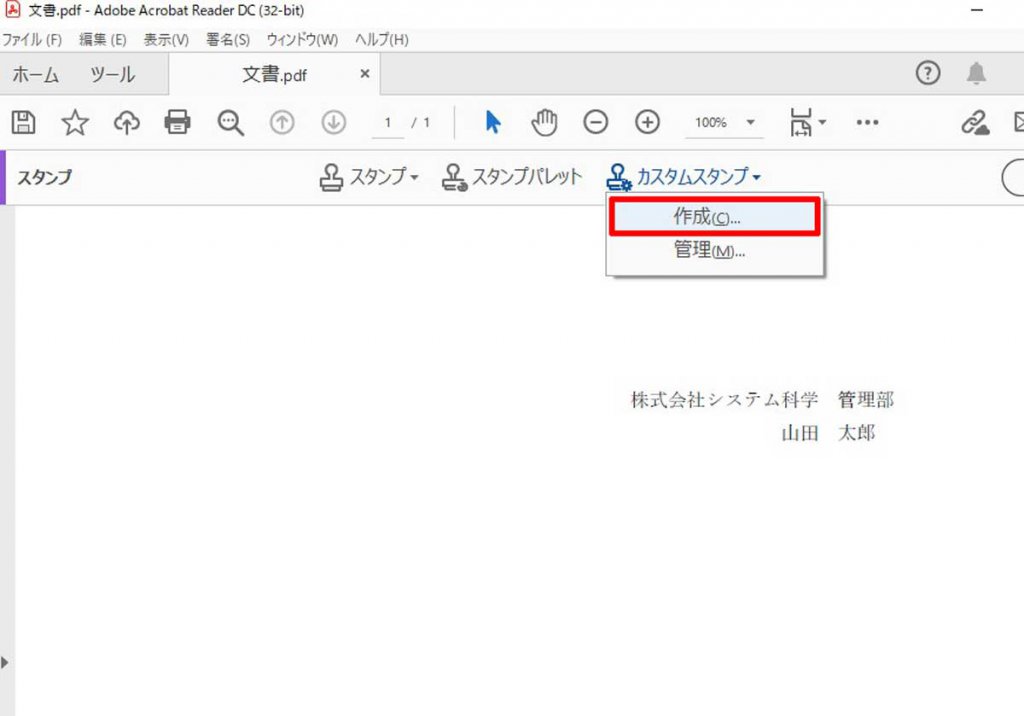Image resolution: width=1024 pixels, height=716 pixels.
Task: Open the スタンプパレット stamp palette
Action: pyautogui.click(x=511, y=177)
